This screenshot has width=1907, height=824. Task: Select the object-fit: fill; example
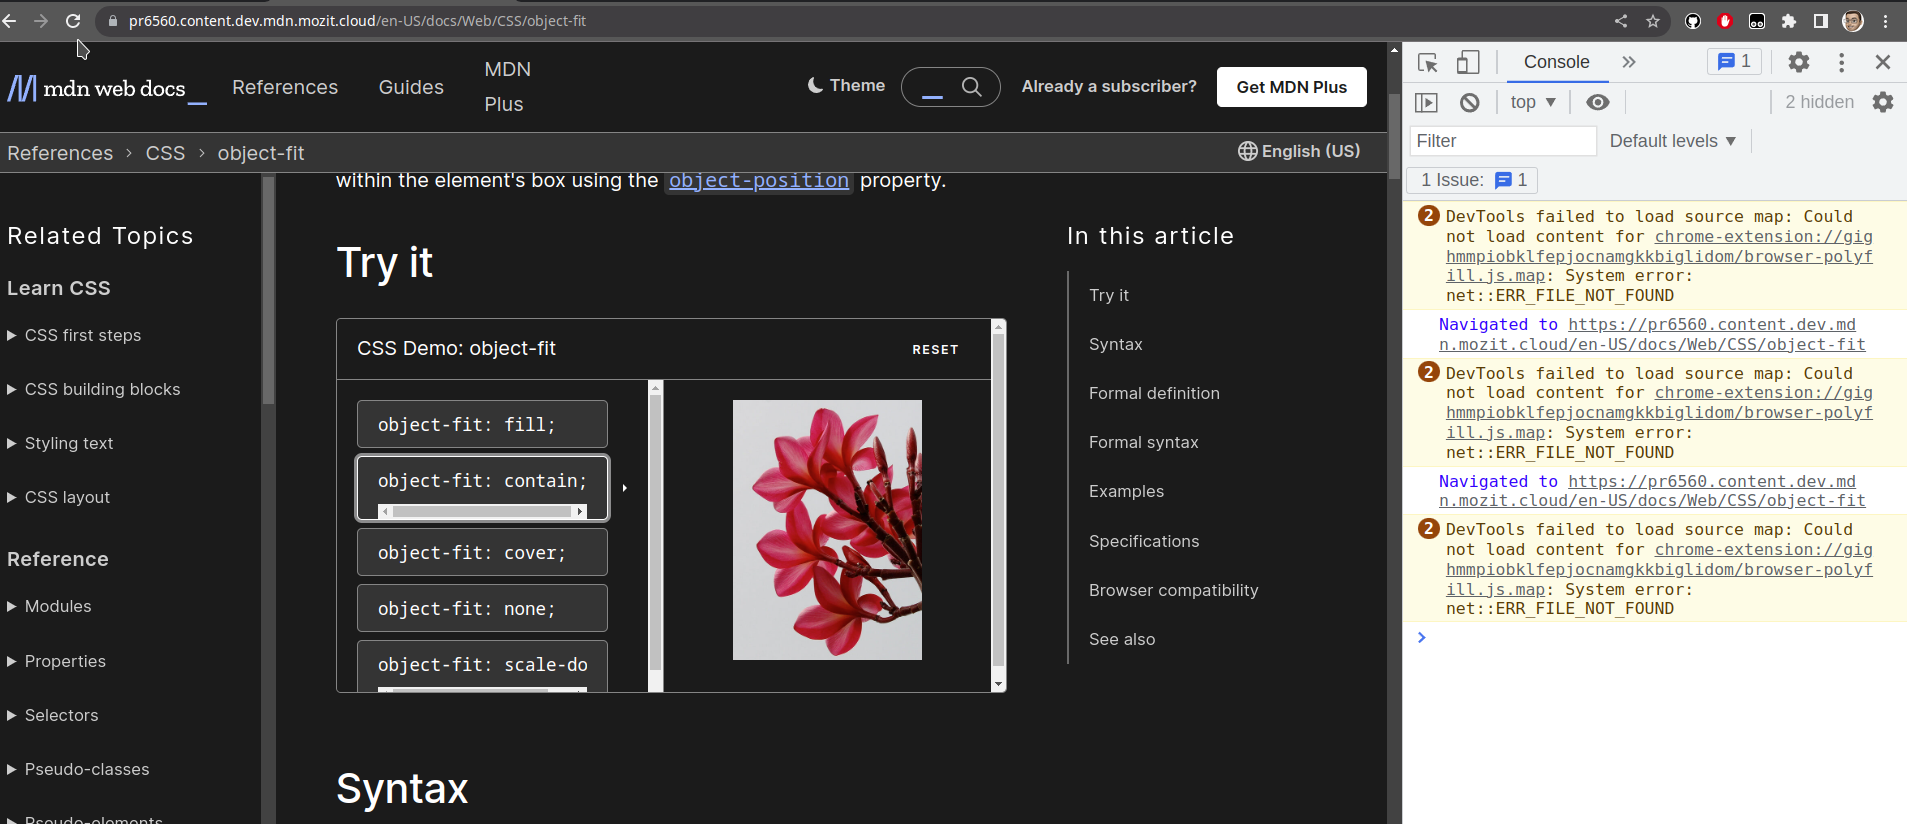pos(482,424)
